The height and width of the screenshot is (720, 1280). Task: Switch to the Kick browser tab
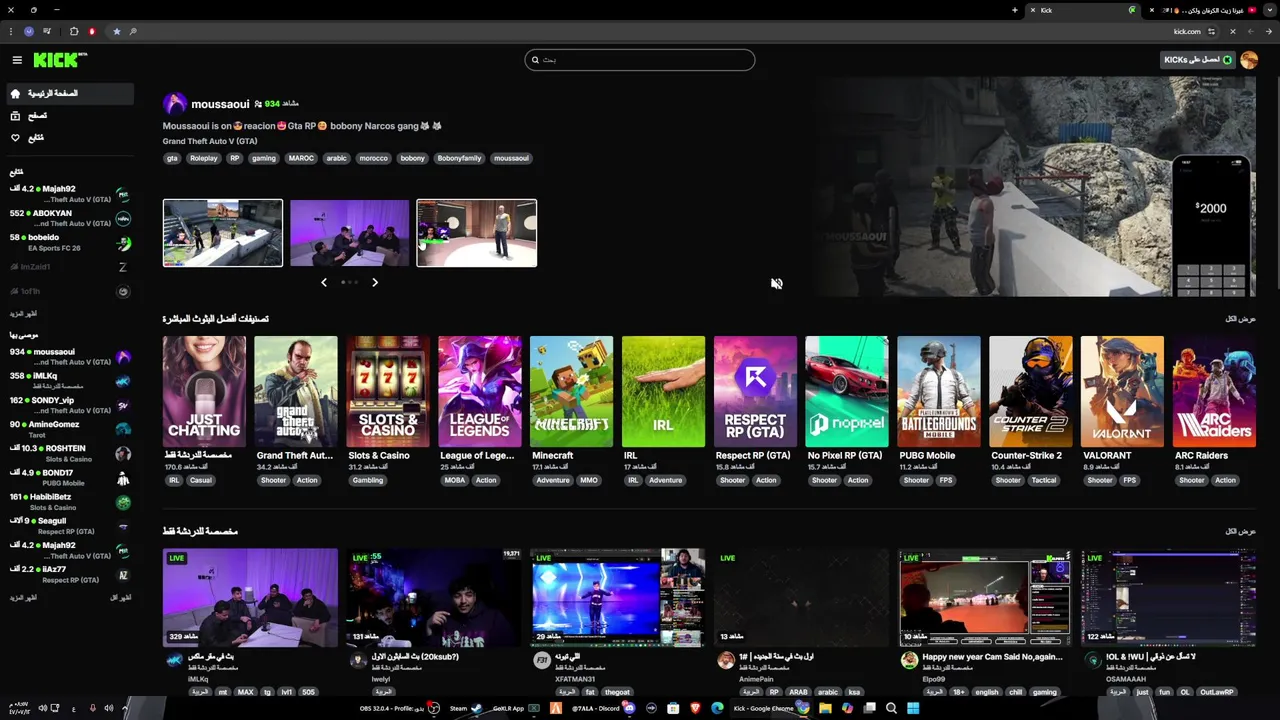click(1084, 10)
